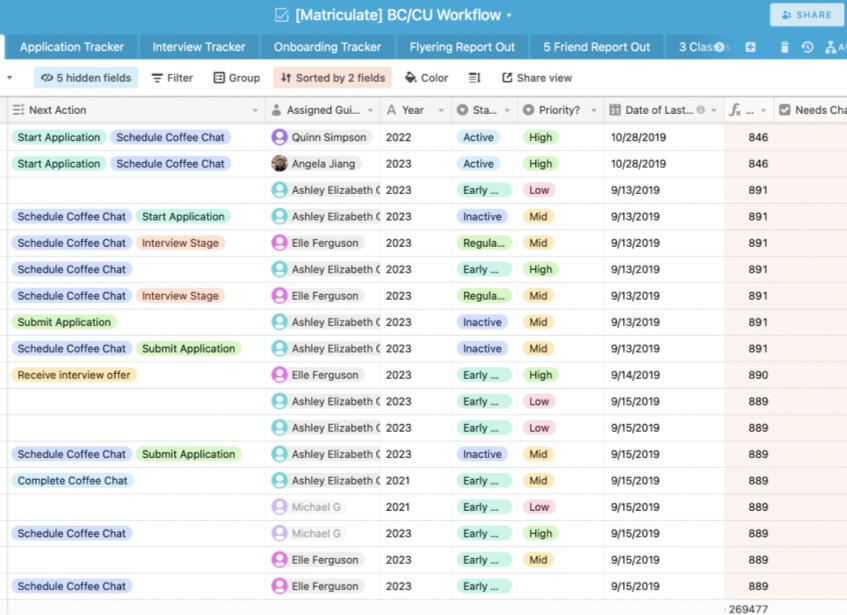Open the Color options in the toolbar
This screenshot has width=847, height=615.
427,78
